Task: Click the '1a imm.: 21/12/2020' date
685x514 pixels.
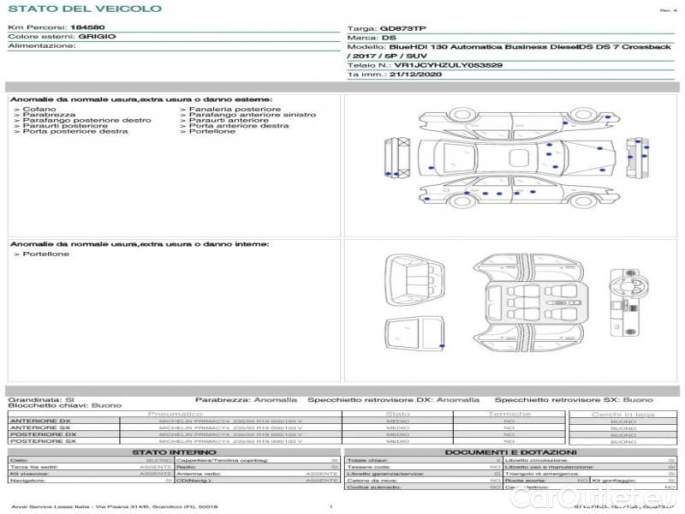Action: click(394, 74)
